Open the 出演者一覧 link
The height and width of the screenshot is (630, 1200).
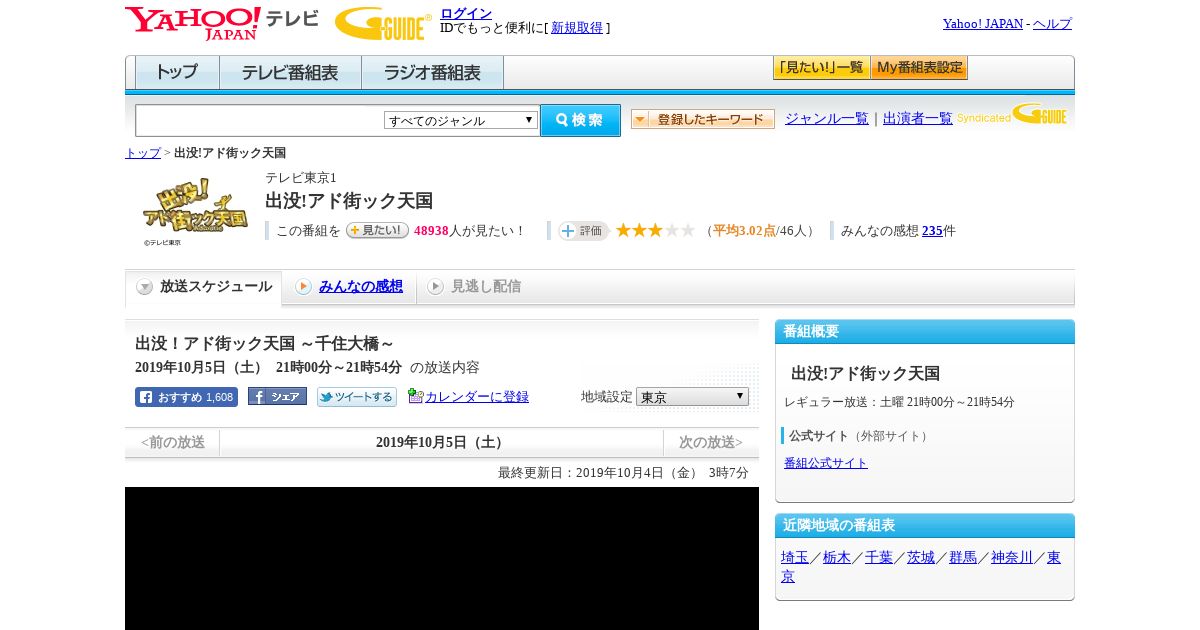pyautogui.click(x=918, y=119)
